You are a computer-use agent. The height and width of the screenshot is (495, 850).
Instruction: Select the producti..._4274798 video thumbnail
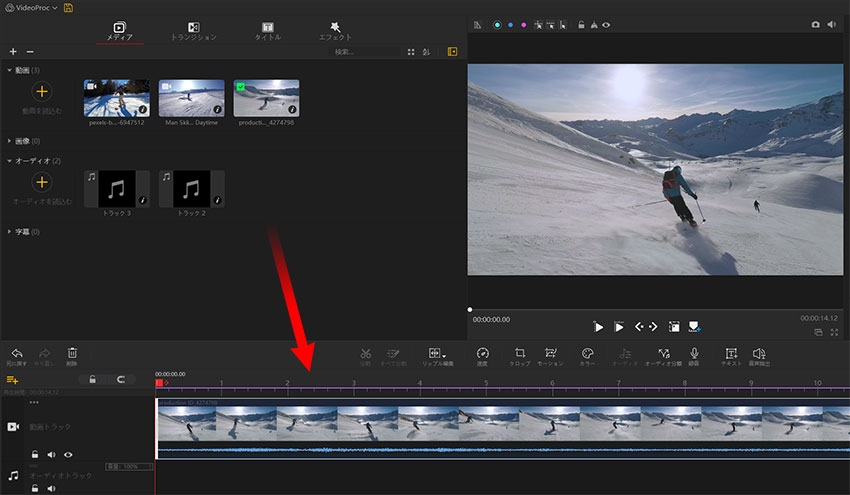click(x=266, y=98)
